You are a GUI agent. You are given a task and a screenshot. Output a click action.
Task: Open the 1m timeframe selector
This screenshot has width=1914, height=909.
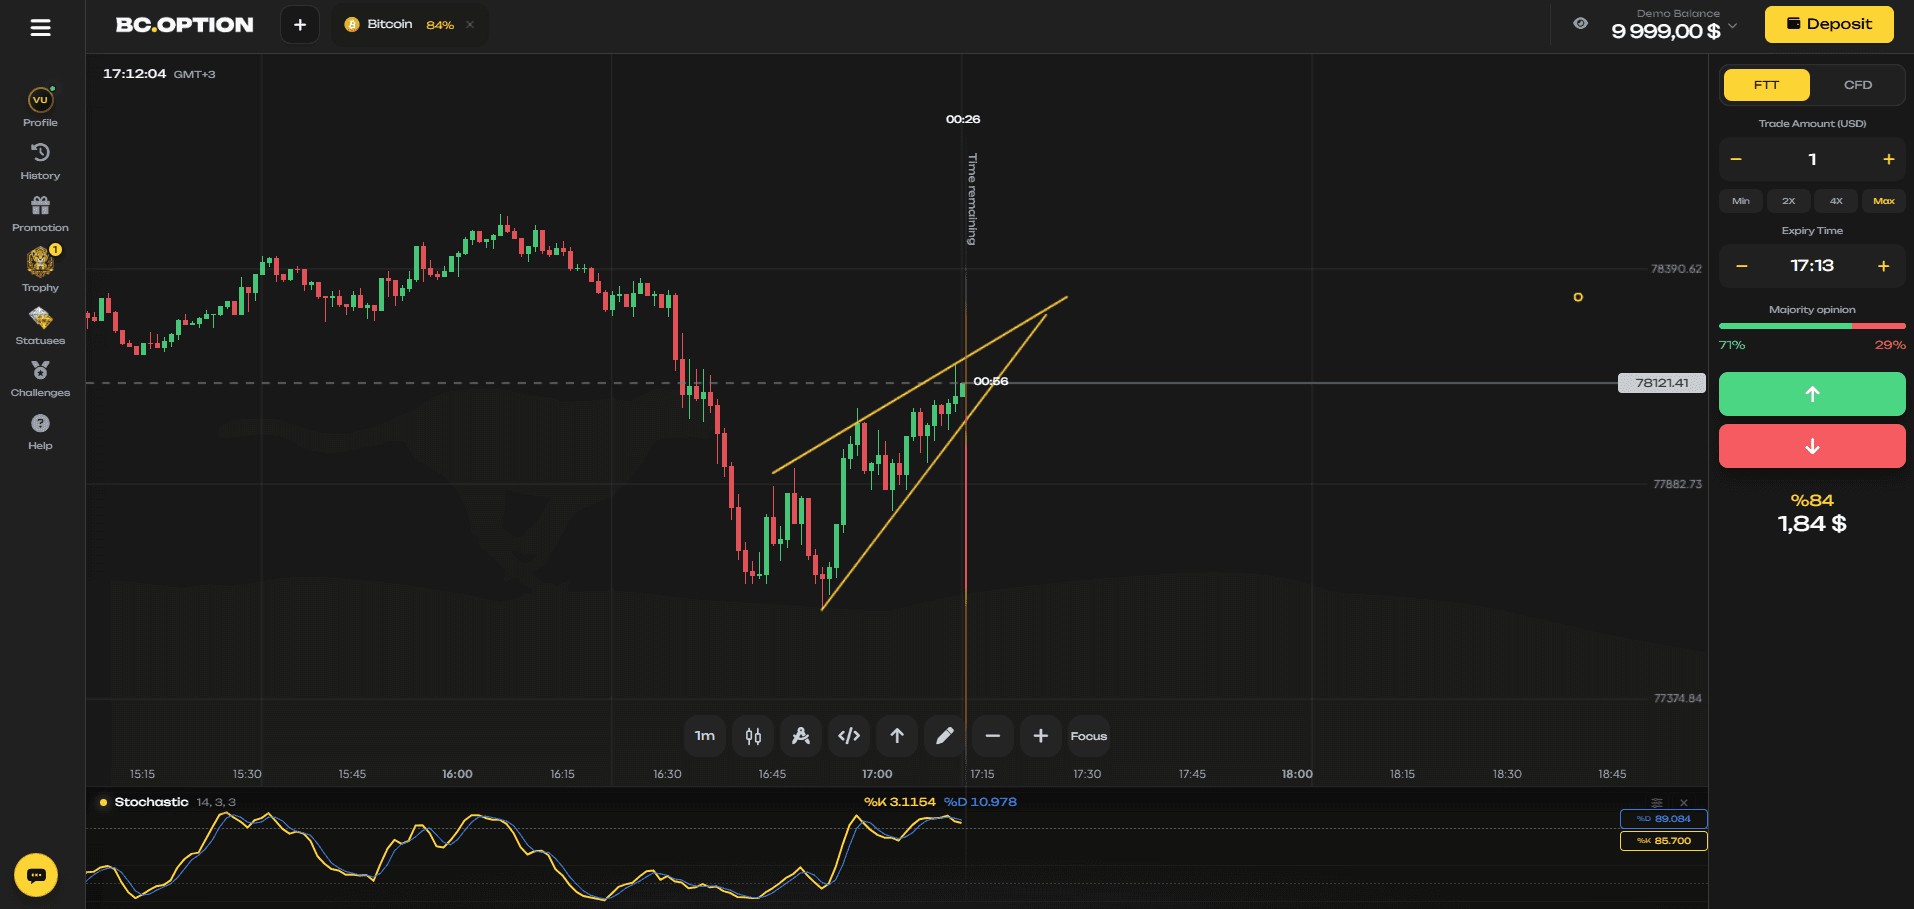coord(705,736)
